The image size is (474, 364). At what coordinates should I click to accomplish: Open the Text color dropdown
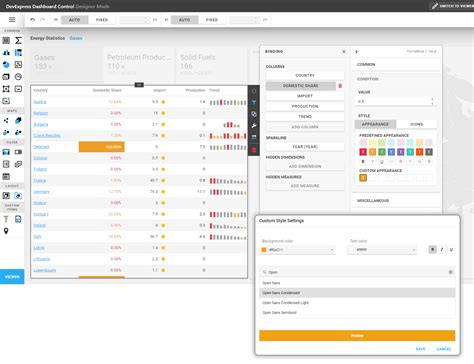pyautogui.click(x=382, y=249)
